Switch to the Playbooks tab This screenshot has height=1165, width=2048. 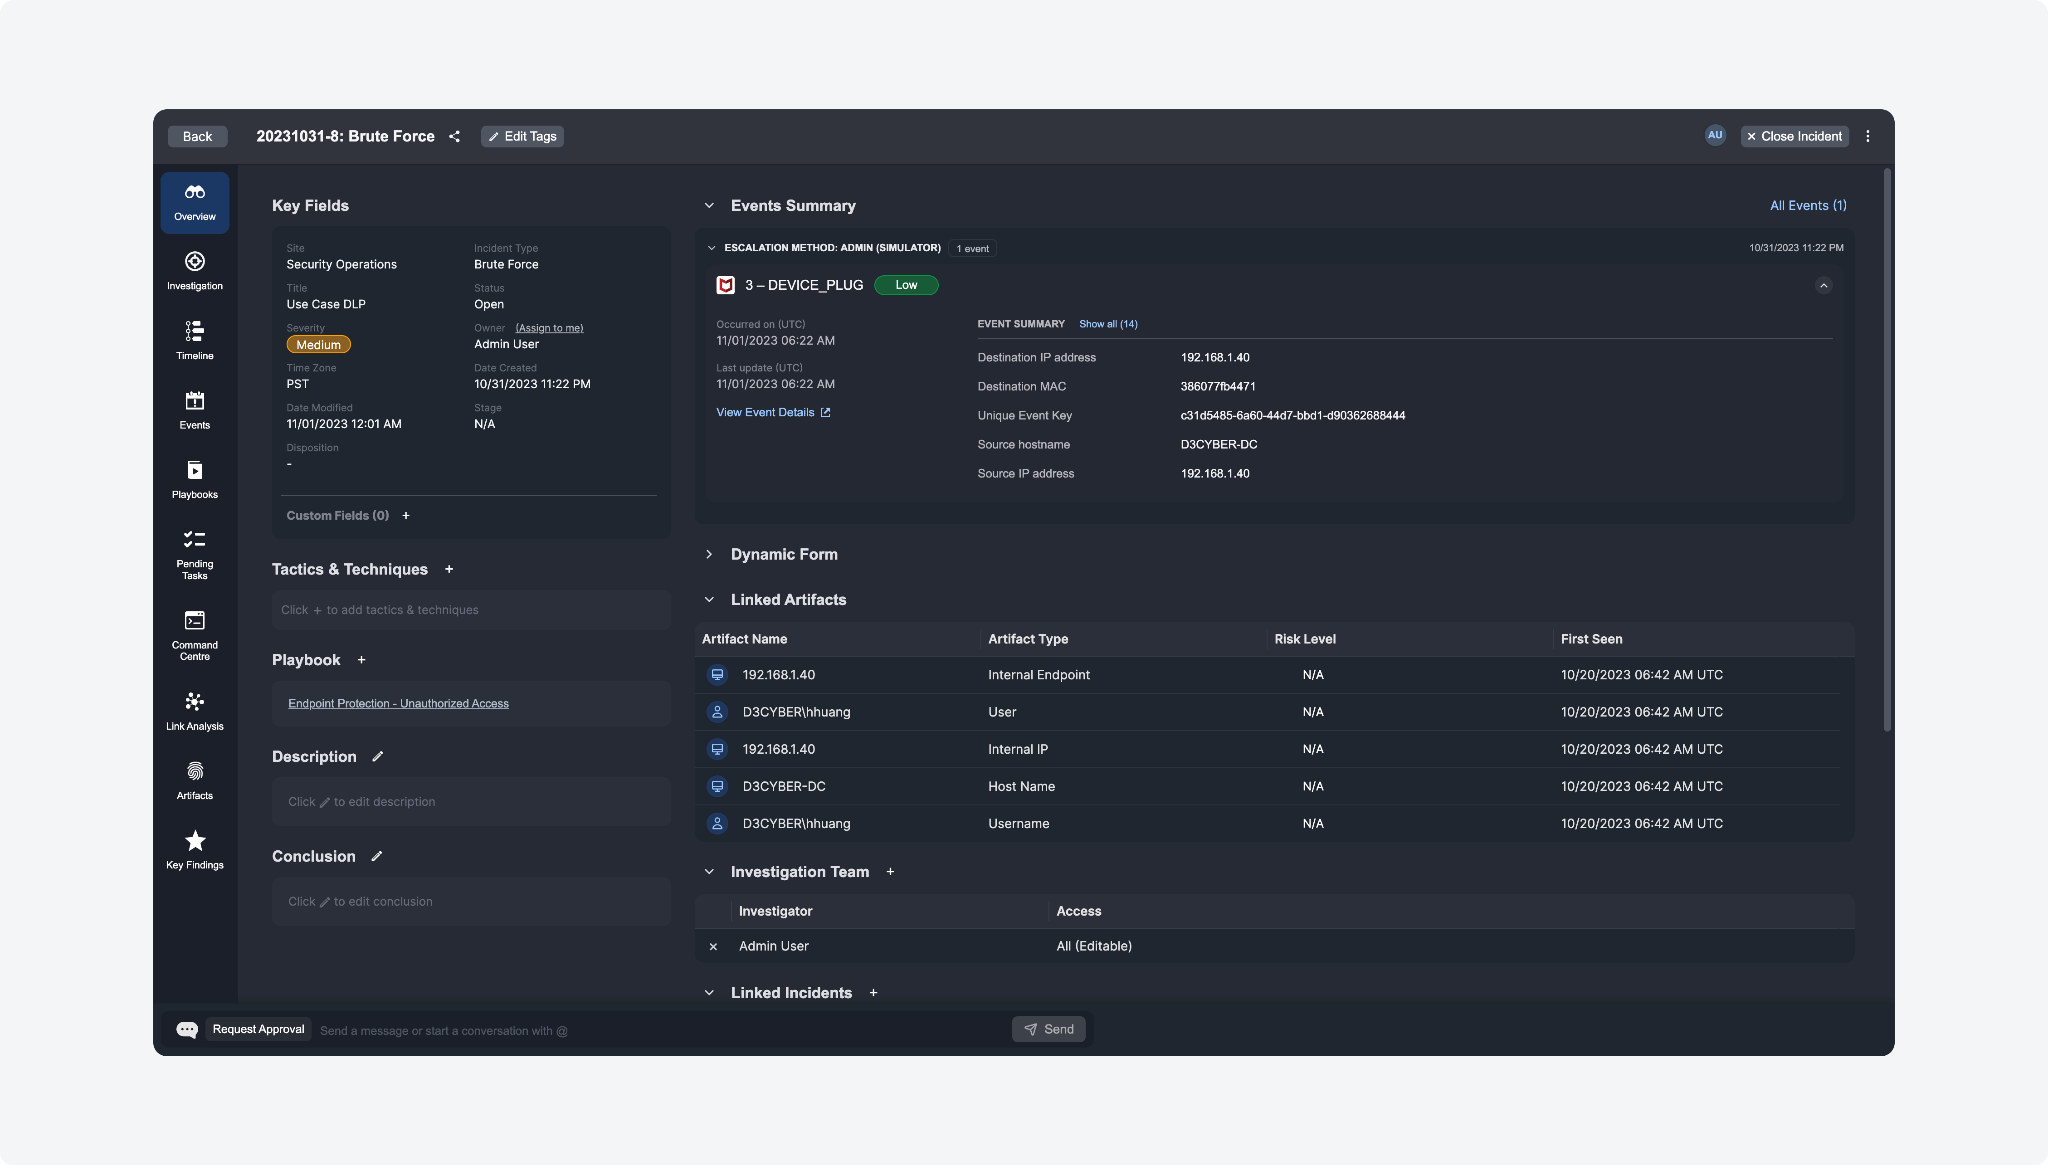[x=195, y=479]
